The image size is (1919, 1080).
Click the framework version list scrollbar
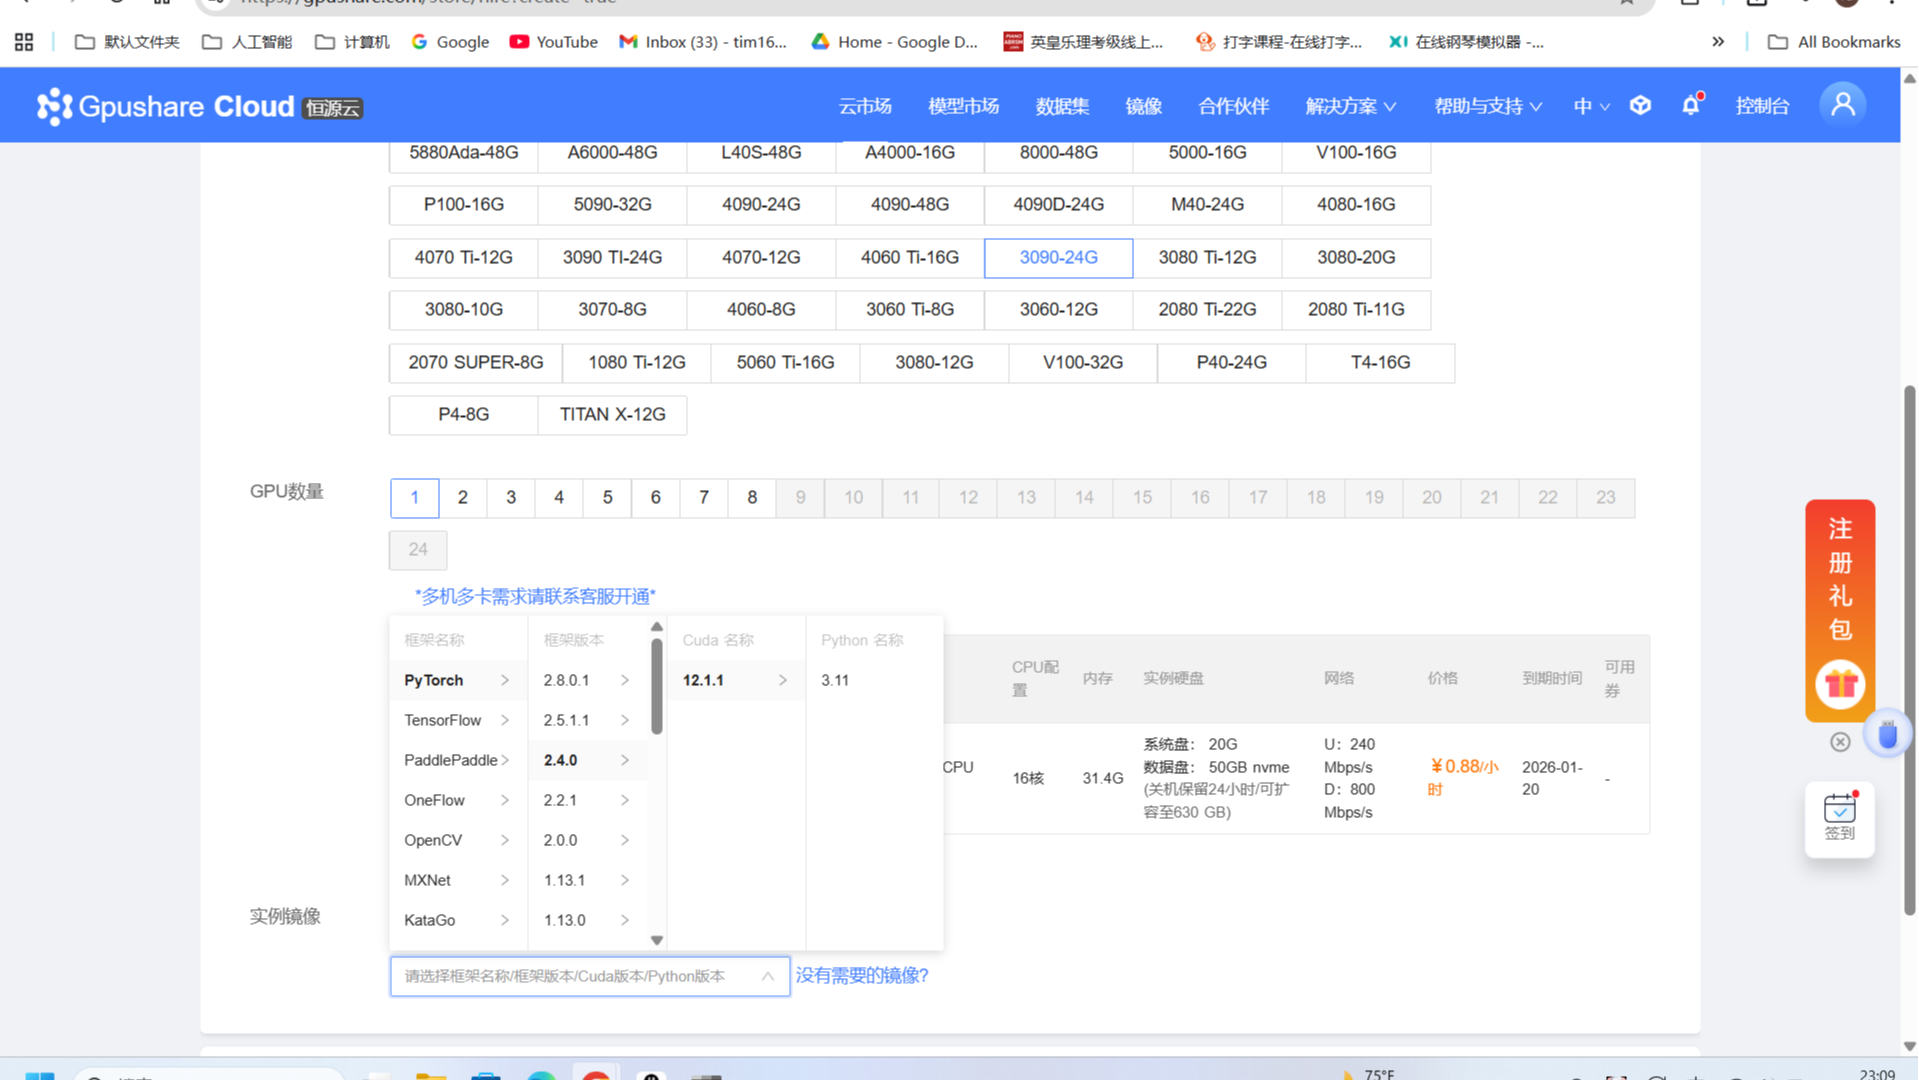pyautogui.click(x=657, y=686)
